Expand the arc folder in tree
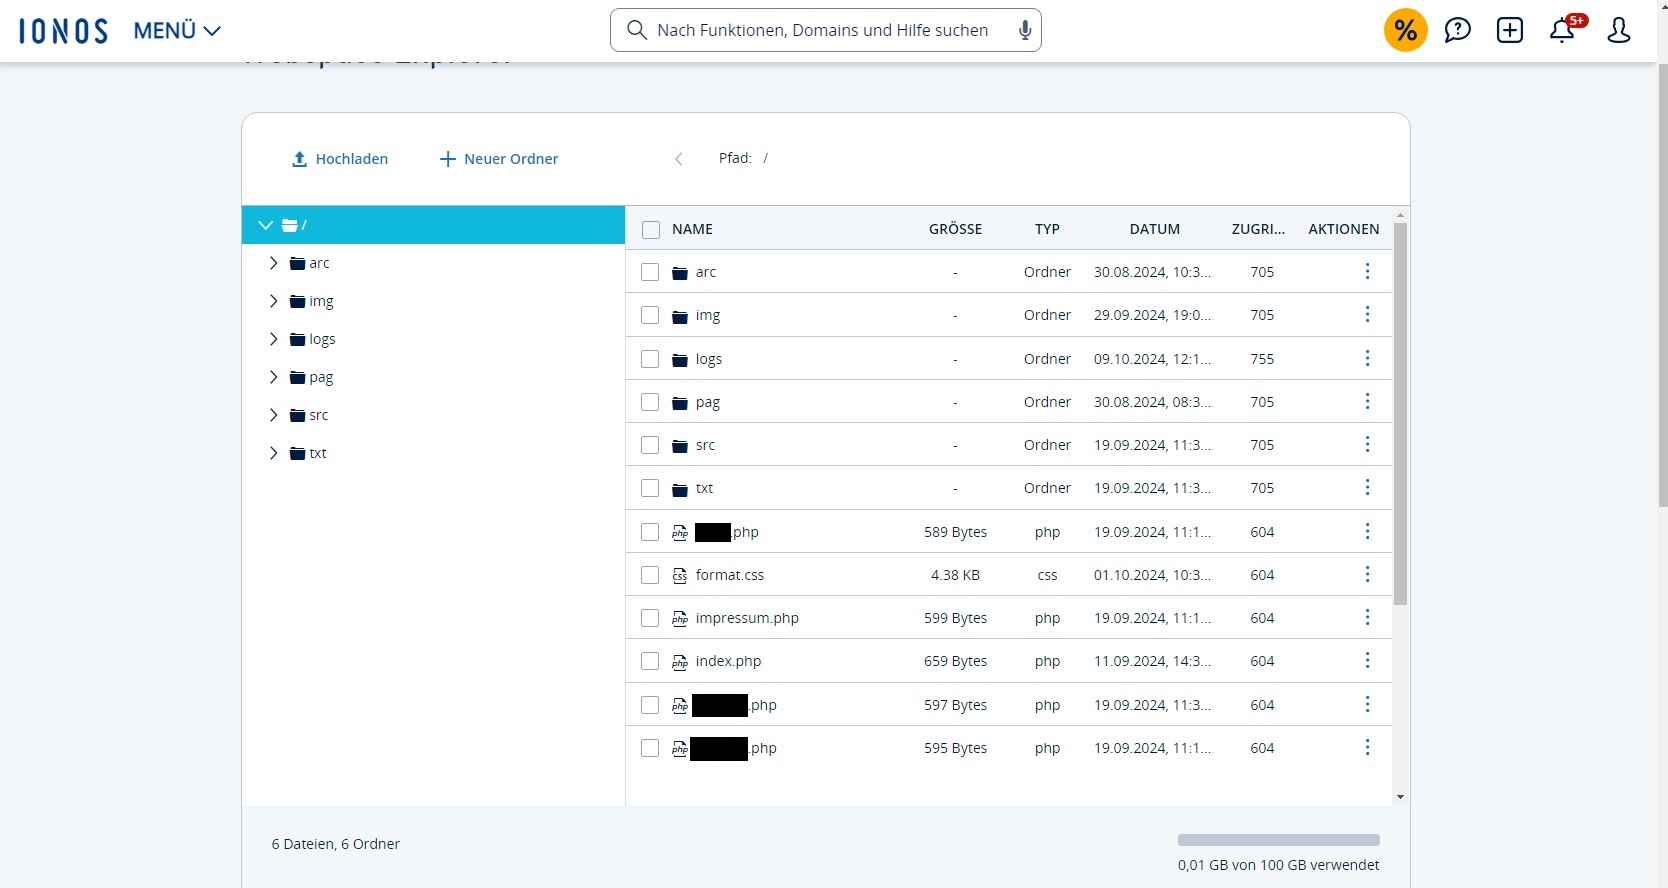This screenshot has height=888, width=1668. coord(273,263)
